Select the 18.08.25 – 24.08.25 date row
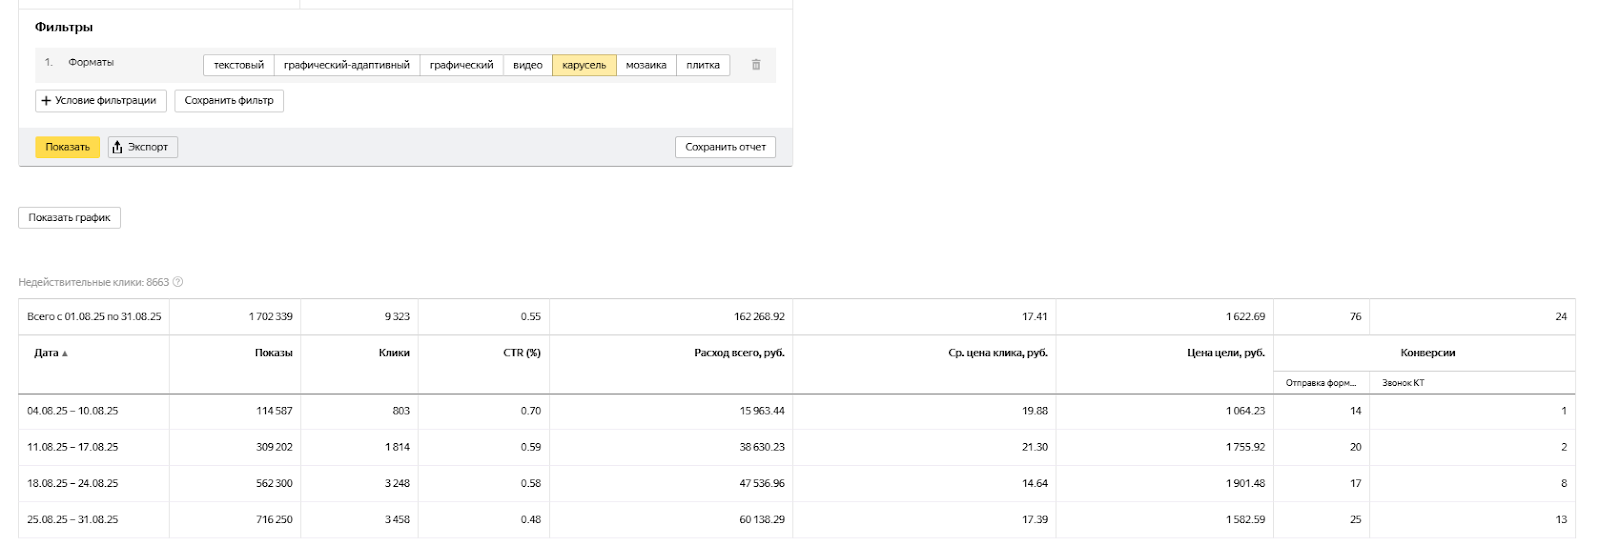The height and width of the screenshot is (546, 1600). point(73,483)
